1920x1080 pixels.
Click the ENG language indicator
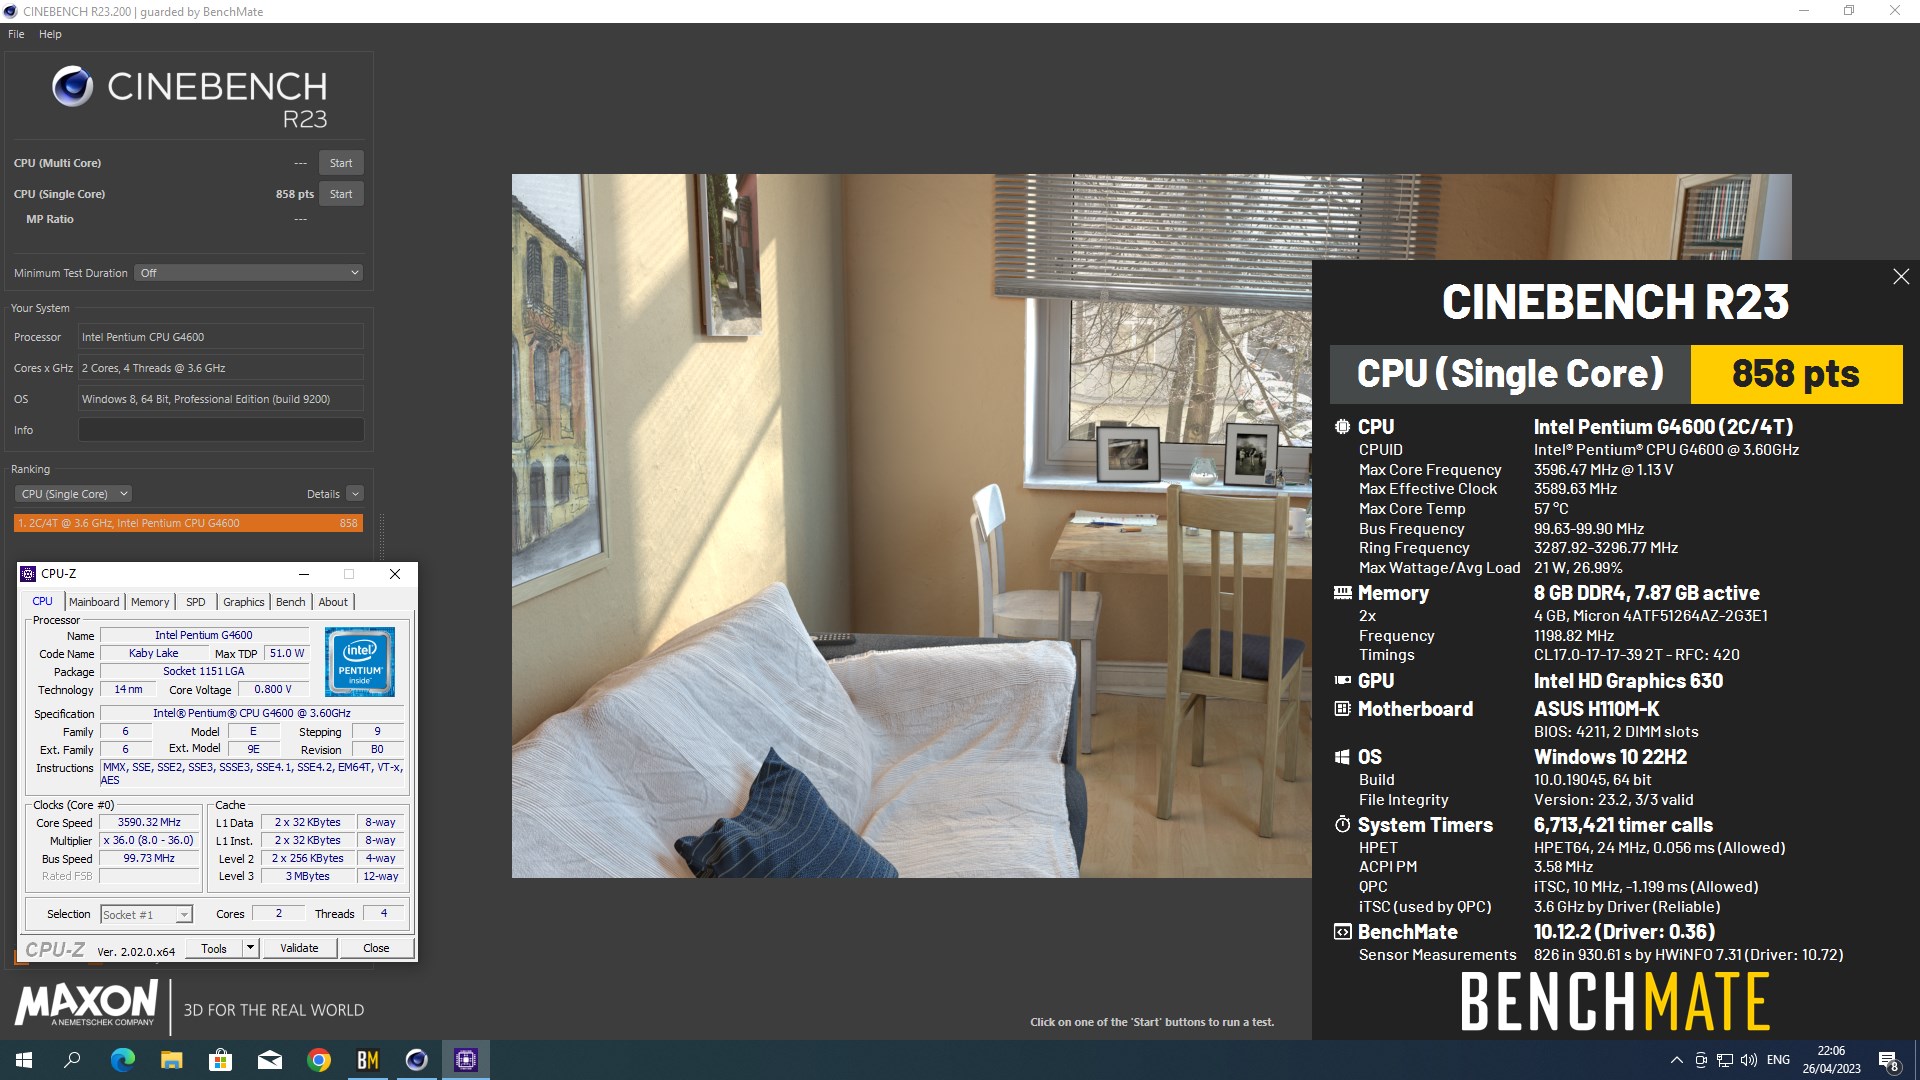tap(1778, 1060)
